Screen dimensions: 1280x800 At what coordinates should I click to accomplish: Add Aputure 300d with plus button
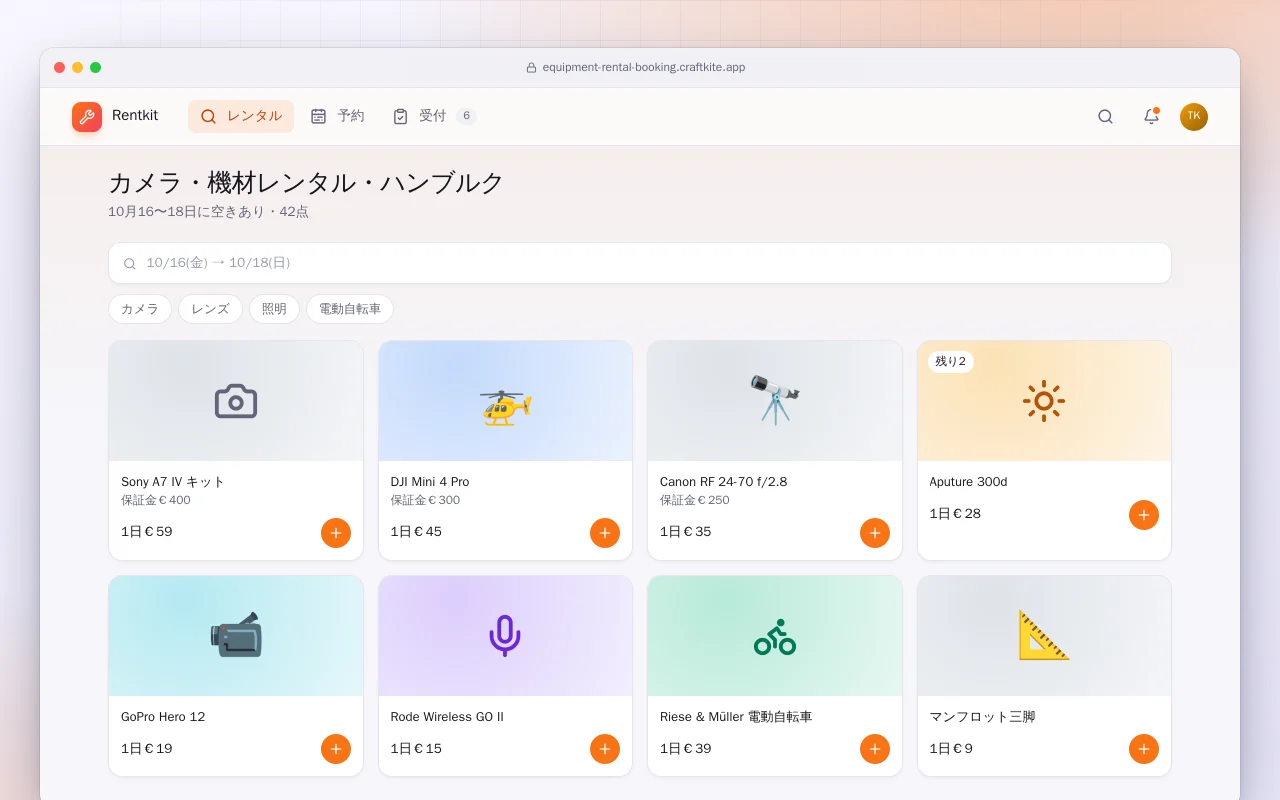1144,515
